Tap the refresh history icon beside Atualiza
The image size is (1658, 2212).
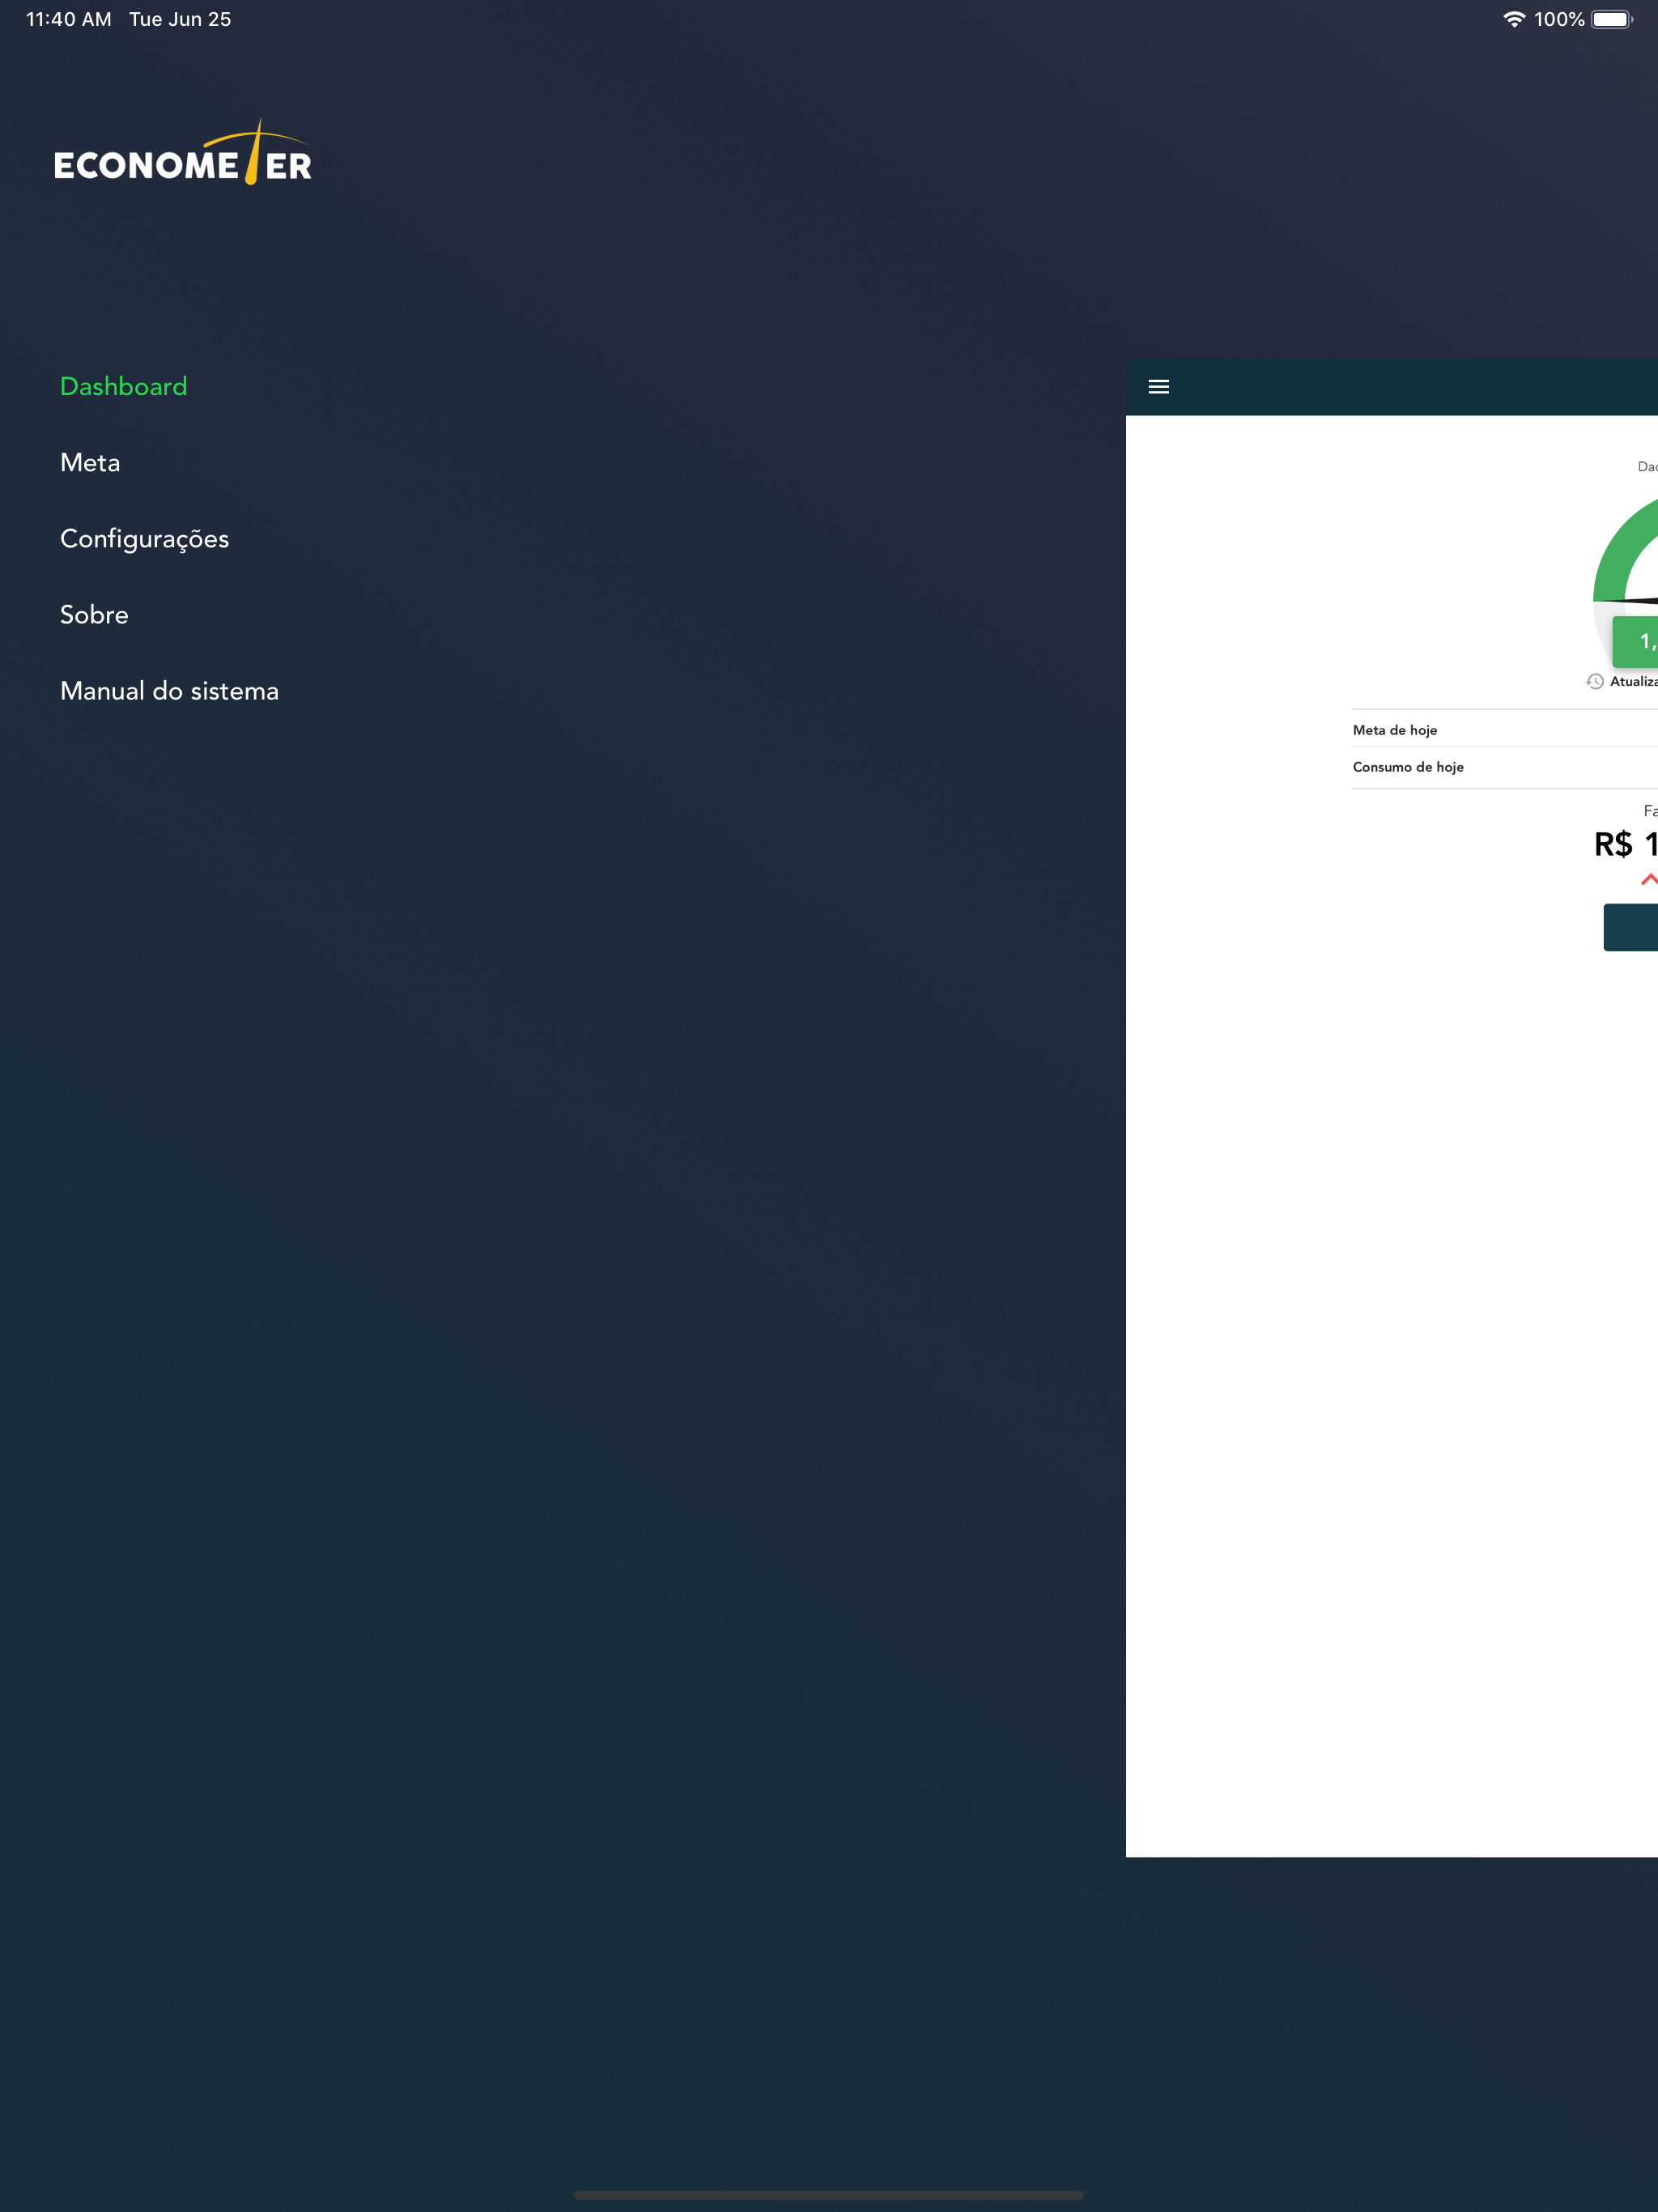click(1594, 681)
